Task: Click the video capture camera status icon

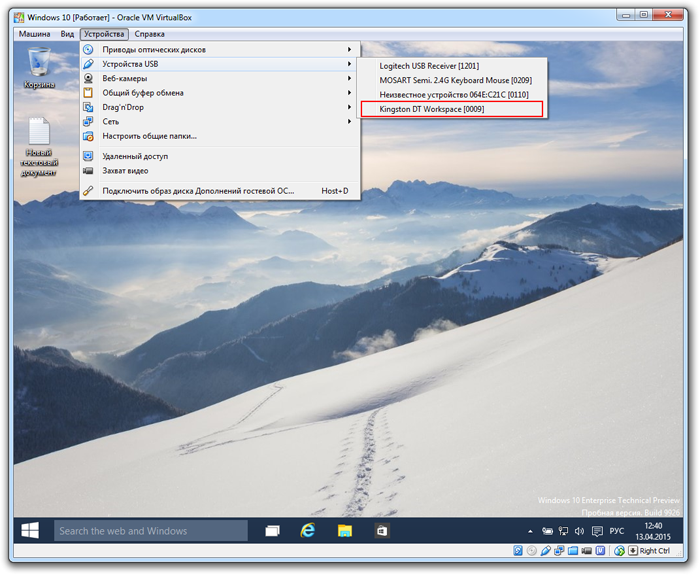Action: [587, 550]
